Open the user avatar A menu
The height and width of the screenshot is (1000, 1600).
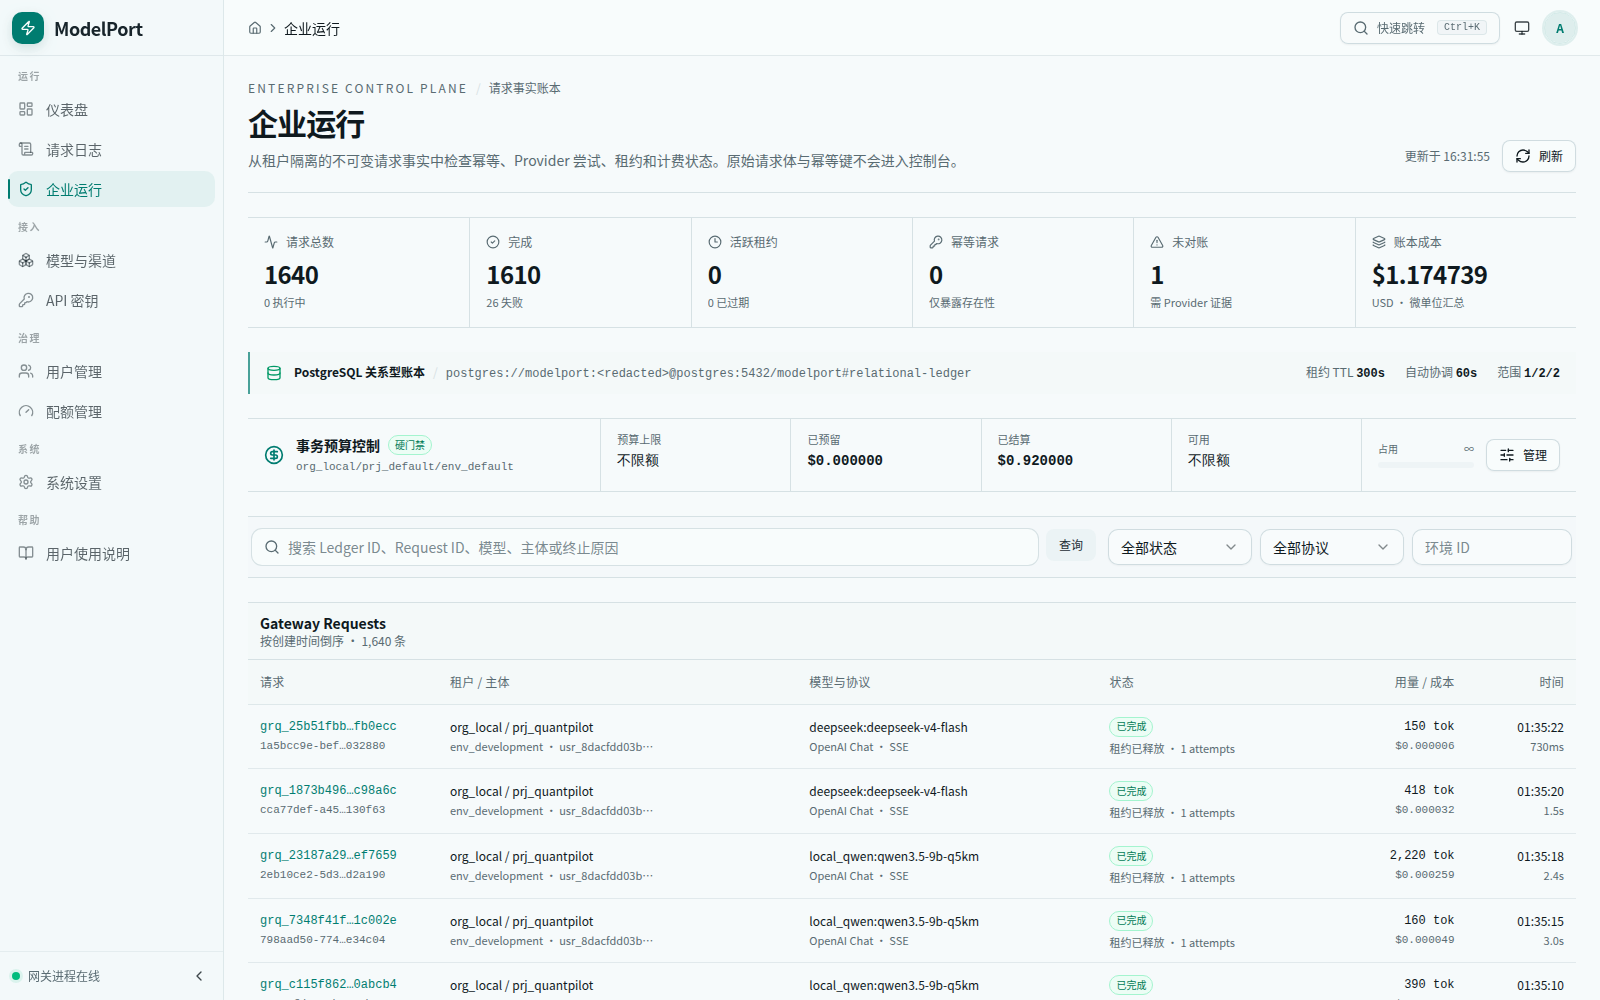(1559, 28)
